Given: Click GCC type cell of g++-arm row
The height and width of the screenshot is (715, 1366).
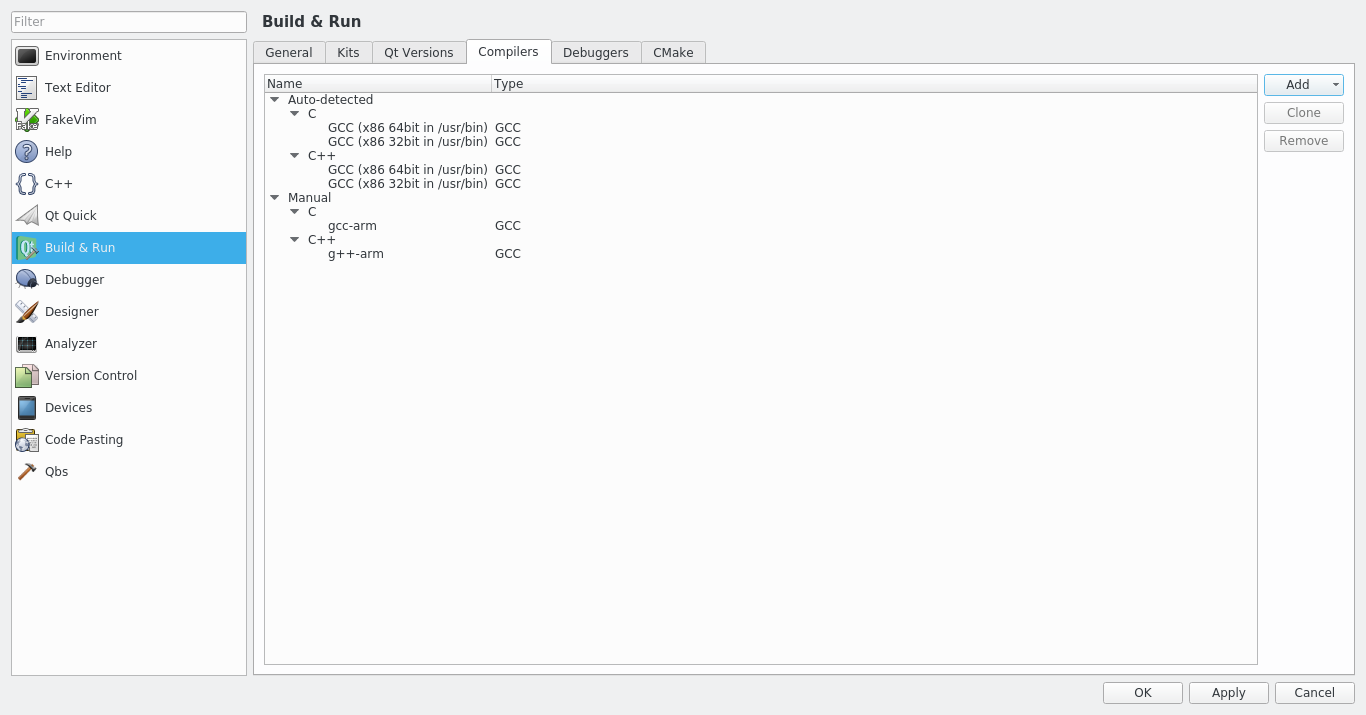Looking at the screenshot, I should point(508,254).
